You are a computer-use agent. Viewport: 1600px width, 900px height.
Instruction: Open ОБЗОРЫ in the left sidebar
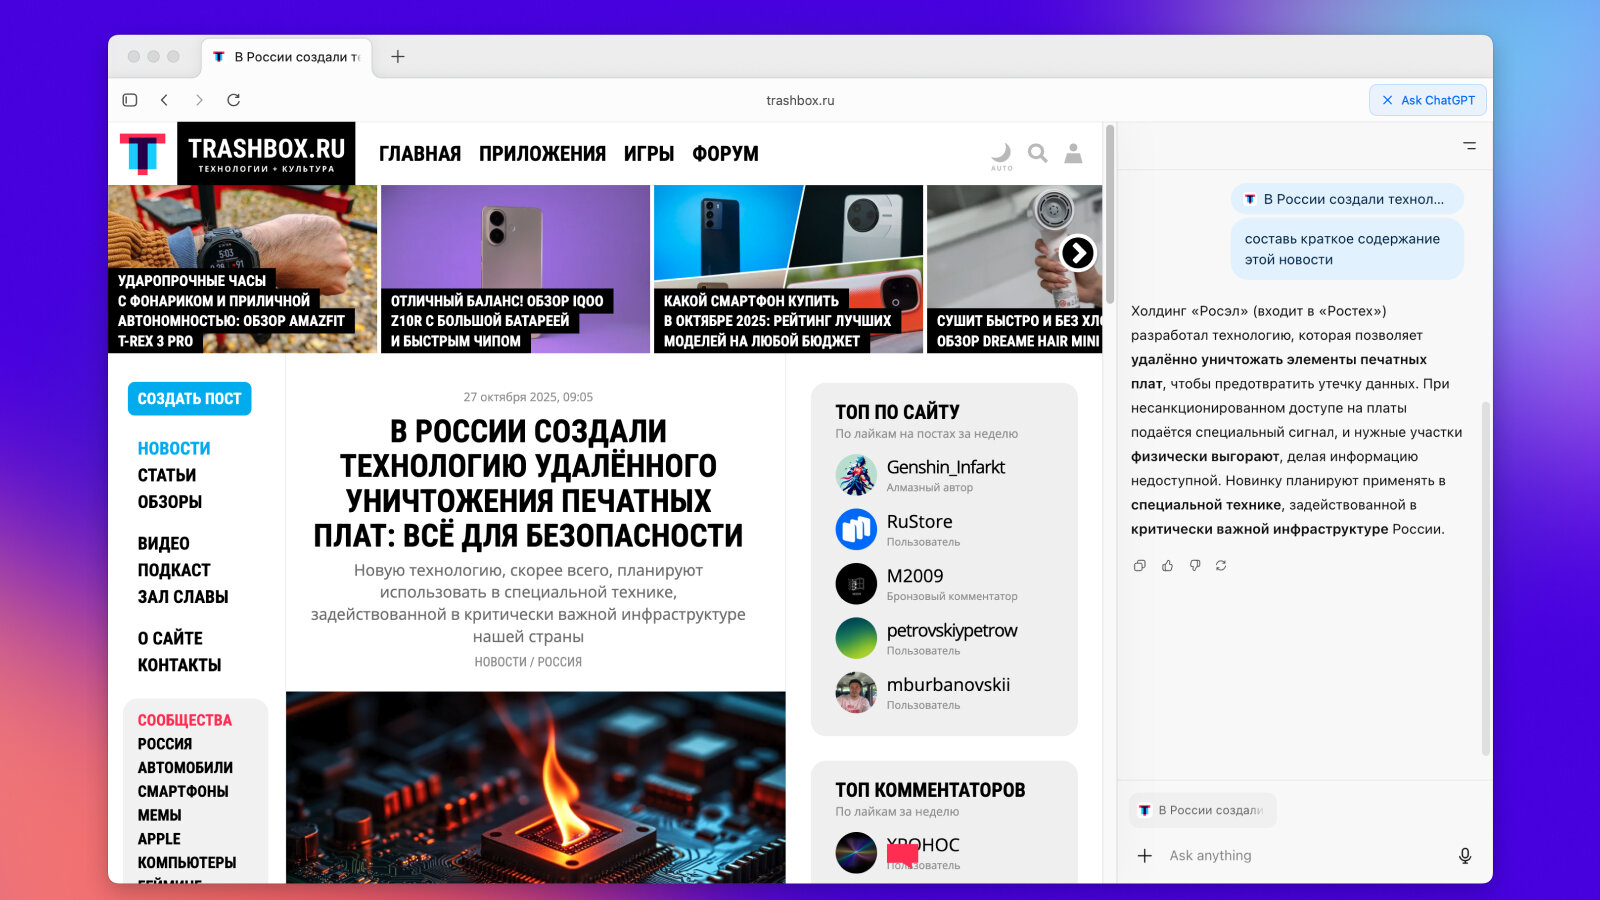click(x=170, y=502)
